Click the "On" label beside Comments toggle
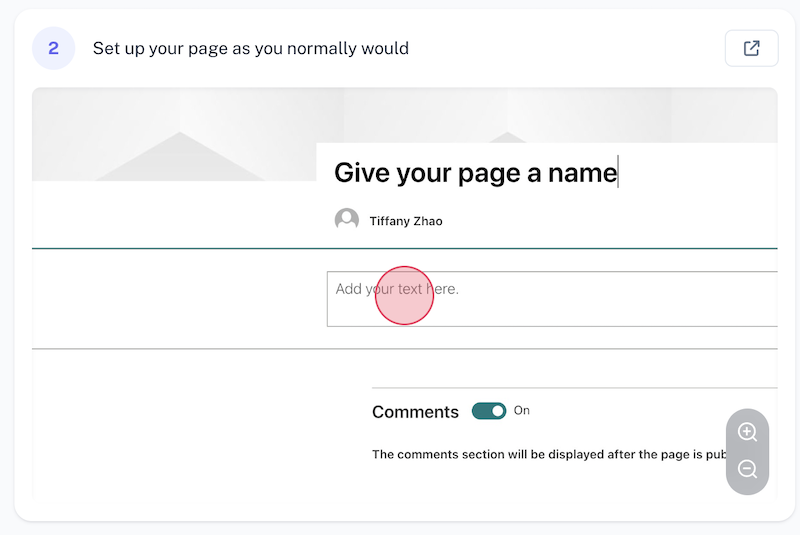This screenshot has height=535, width=800. [x=522, y=411]
